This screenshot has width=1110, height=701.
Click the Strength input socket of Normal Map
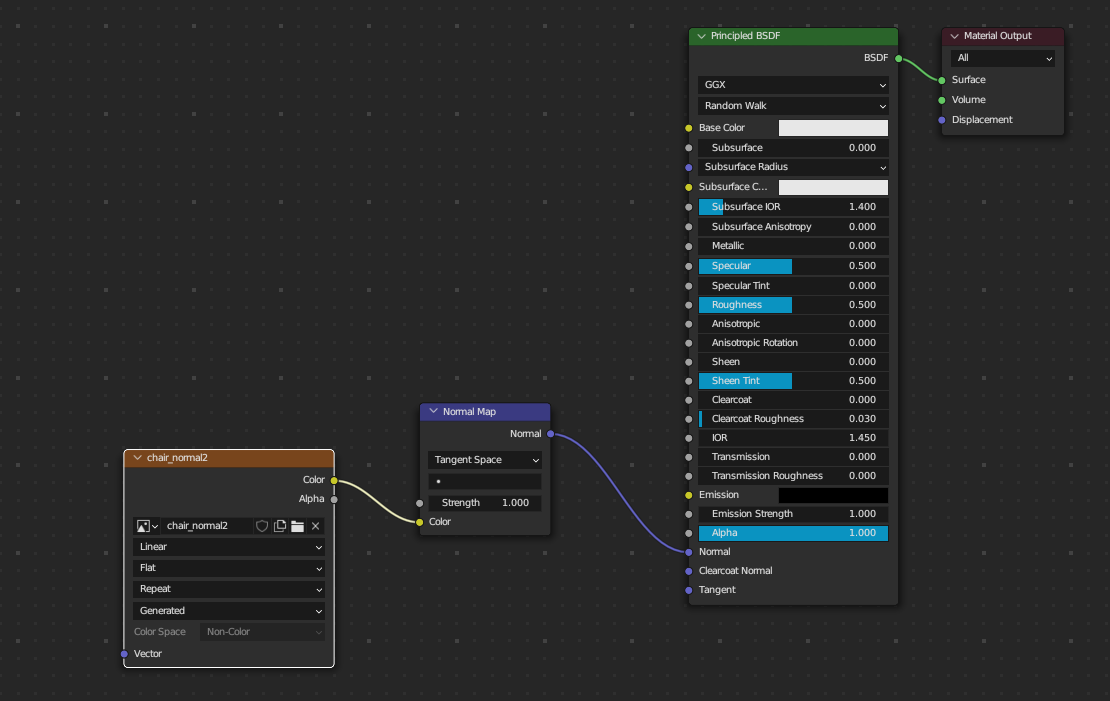pyautogui.click(x=420, y=503)
